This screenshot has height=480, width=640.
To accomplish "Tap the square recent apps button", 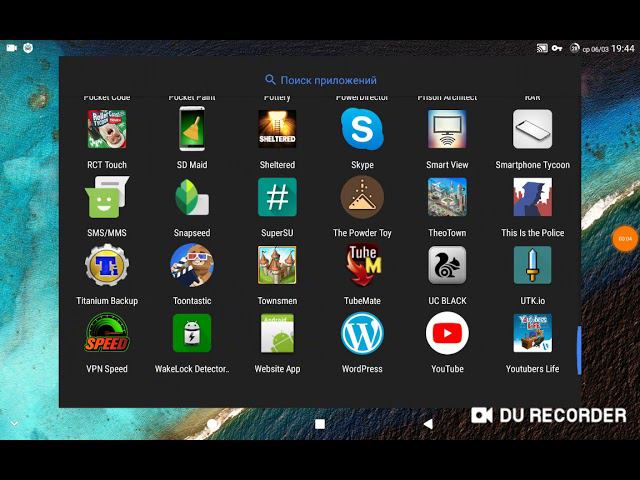I will [320, 424].
